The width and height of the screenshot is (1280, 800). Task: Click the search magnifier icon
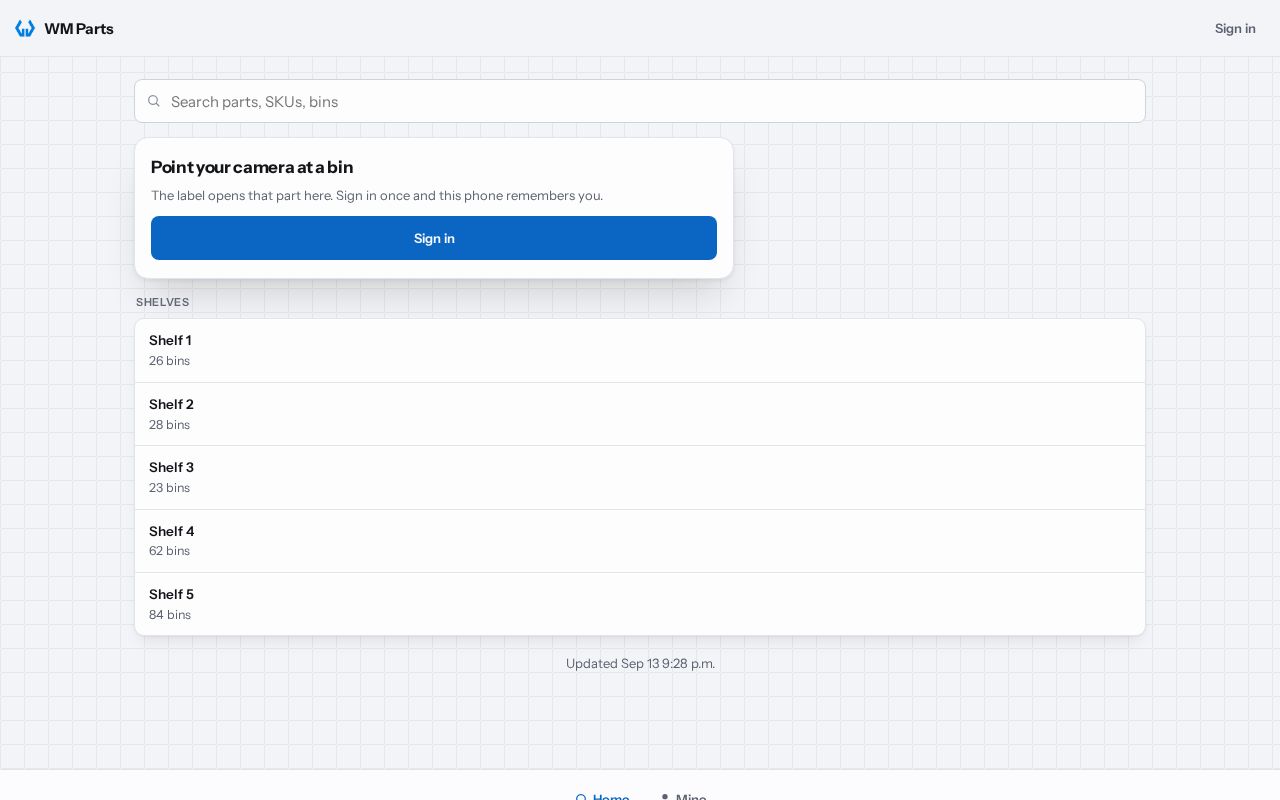[x=154, y=101]
